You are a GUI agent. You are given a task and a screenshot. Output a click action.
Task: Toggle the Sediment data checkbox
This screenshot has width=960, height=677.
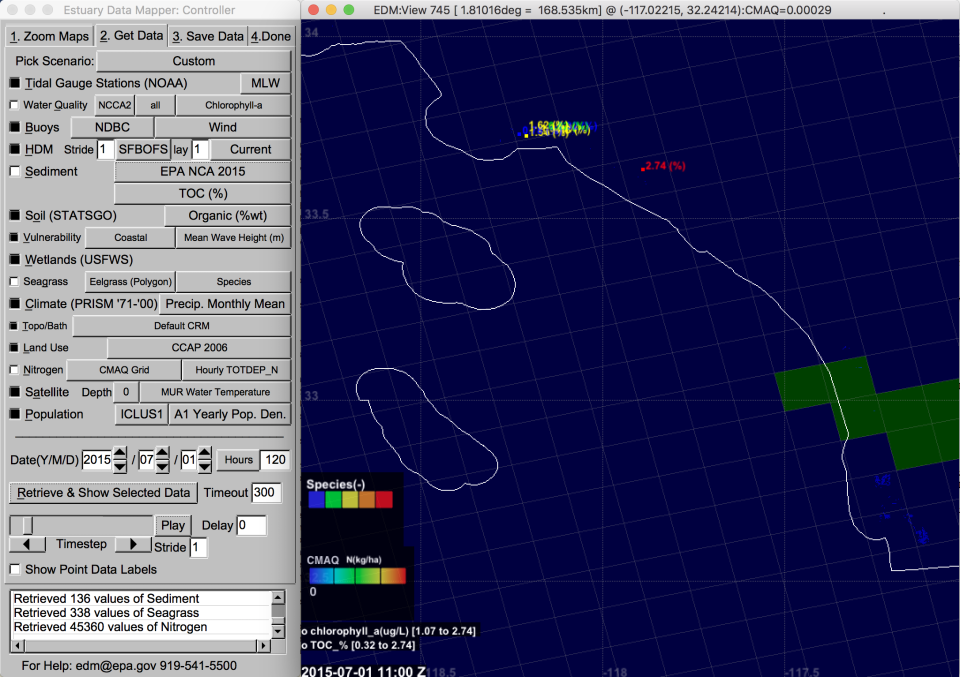14,171
